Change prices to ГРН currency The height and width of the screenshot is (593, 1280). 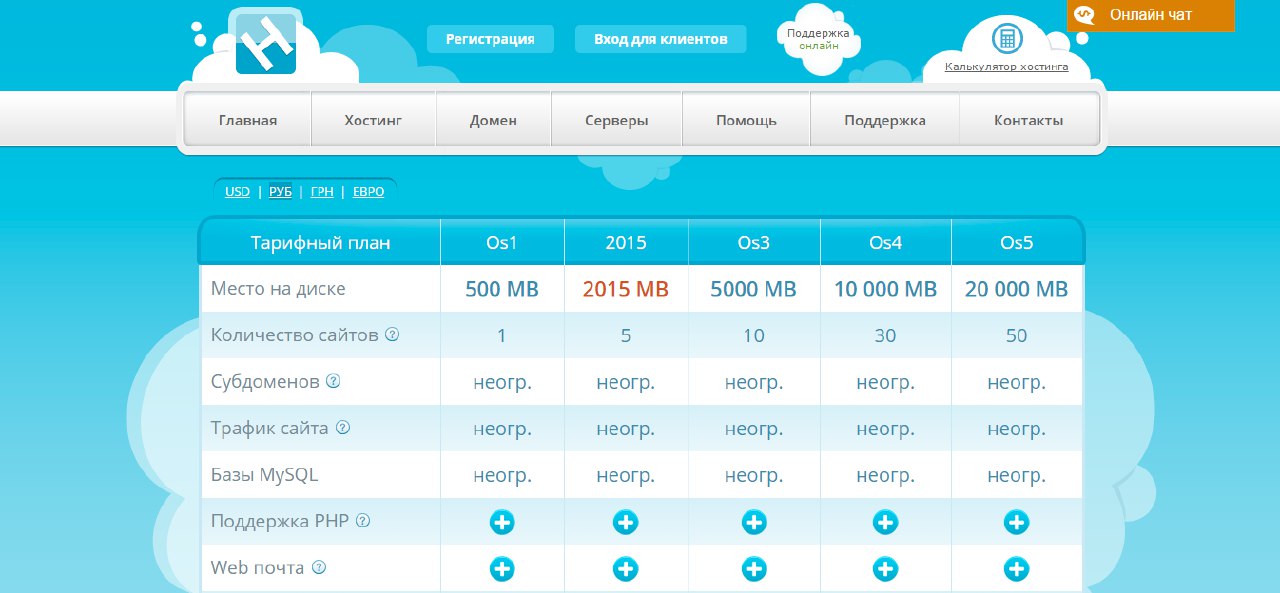click(322, 192)
